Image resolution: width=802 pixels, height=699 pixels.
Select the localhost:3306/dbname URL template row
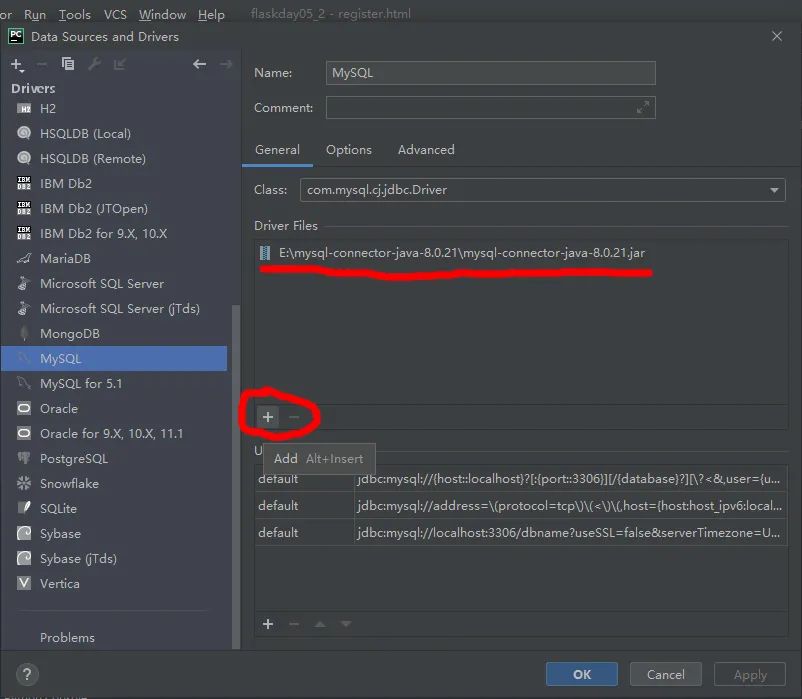(521, 532)
